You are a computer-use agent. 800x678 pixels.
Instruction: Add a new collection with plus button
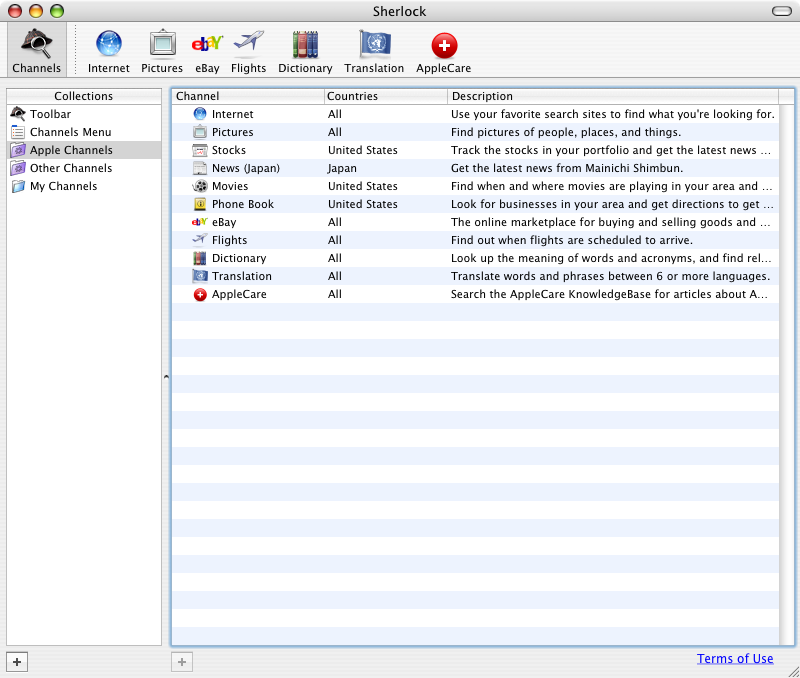click(x=17, y=662)
